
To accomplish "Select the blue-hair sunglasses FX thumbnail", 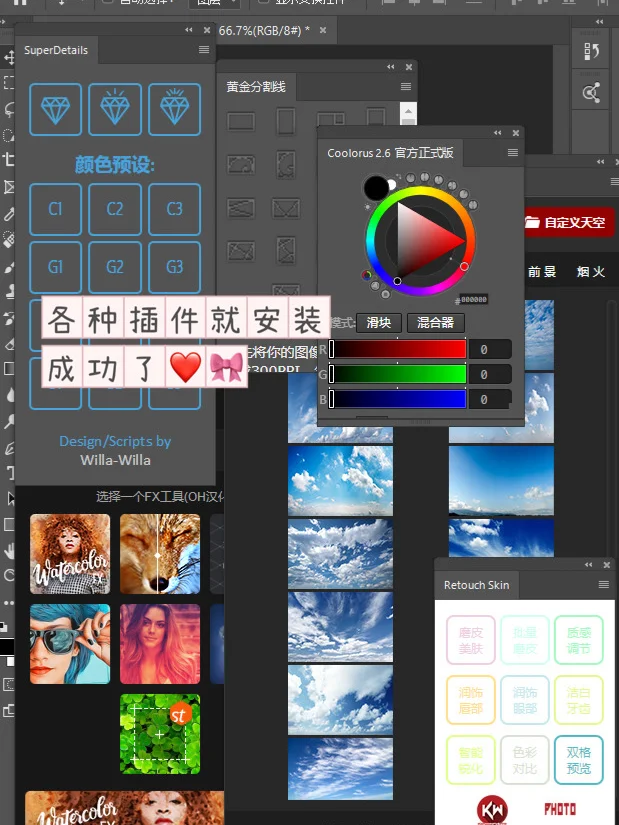I will [70, 644].
